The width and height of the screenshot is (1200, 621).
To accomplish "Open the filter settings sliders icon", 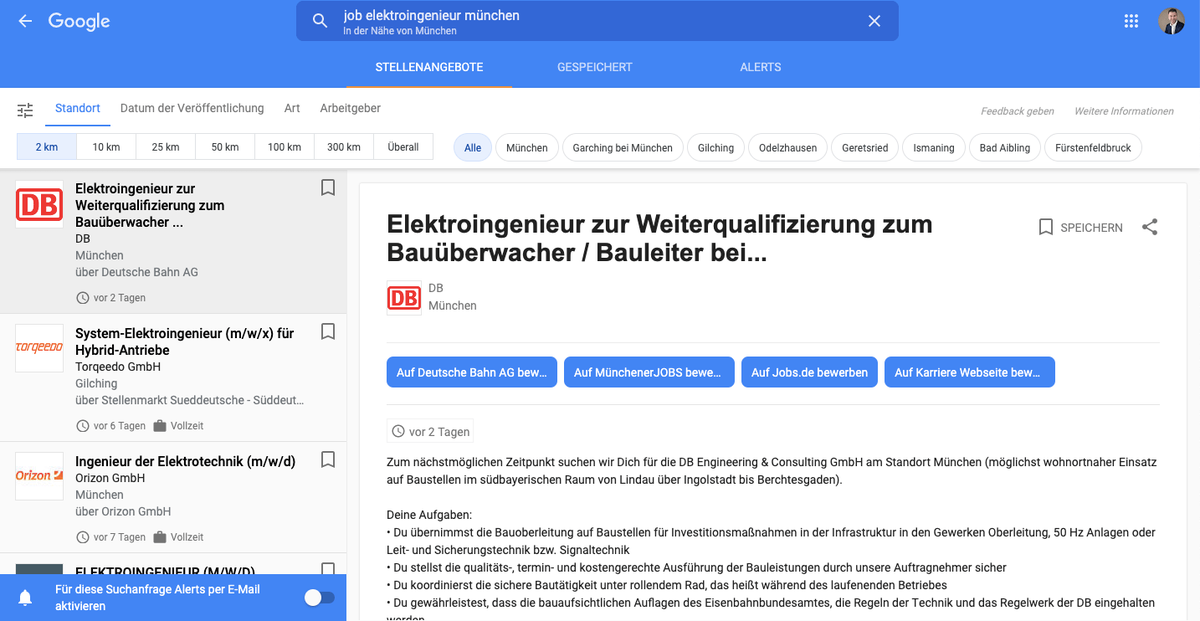I will [x=25, y=110].
